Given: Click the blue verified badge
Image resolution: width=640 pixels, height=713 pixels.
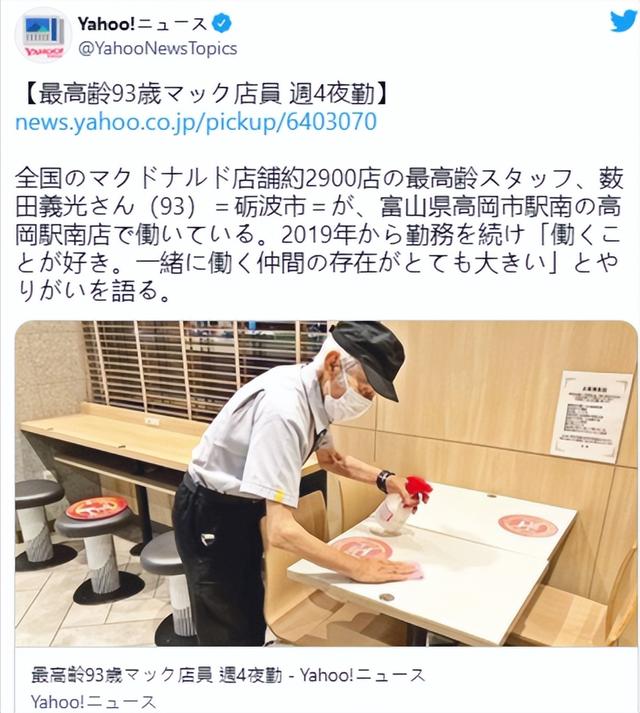Looking at the screenshot, I should [x=222, y=23].
